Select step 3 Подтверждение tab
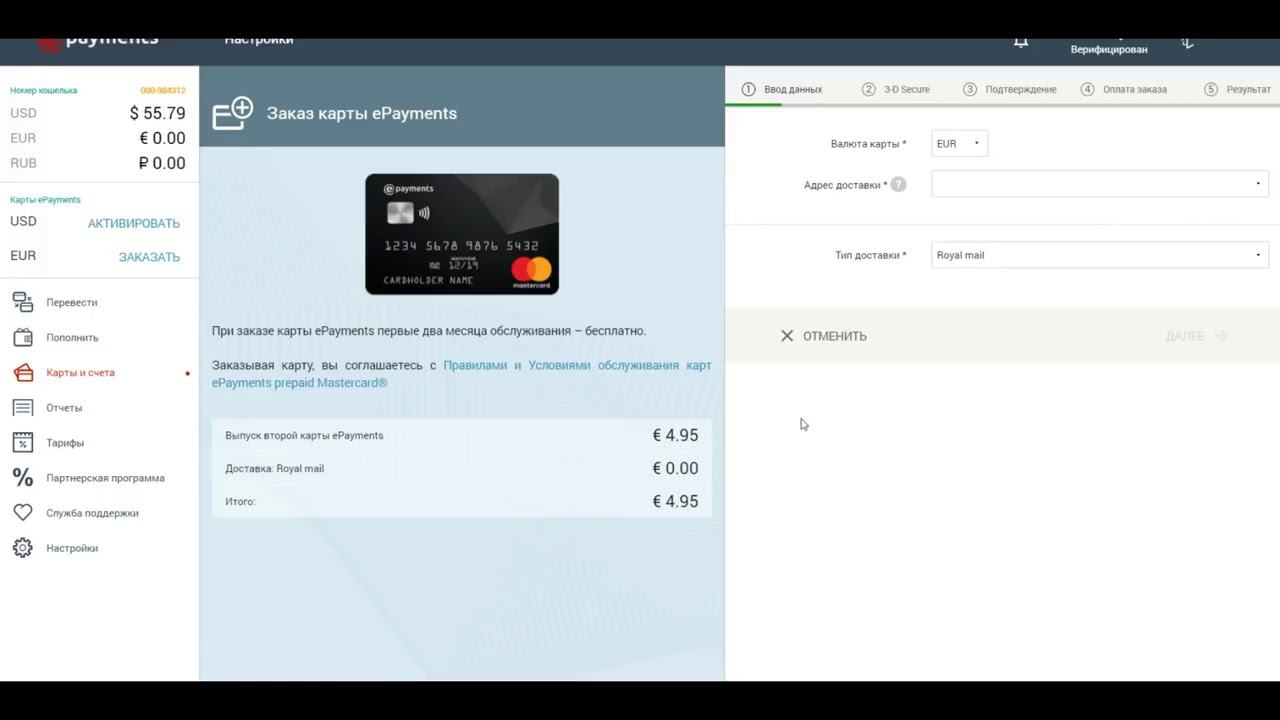 click(1010, 89)
